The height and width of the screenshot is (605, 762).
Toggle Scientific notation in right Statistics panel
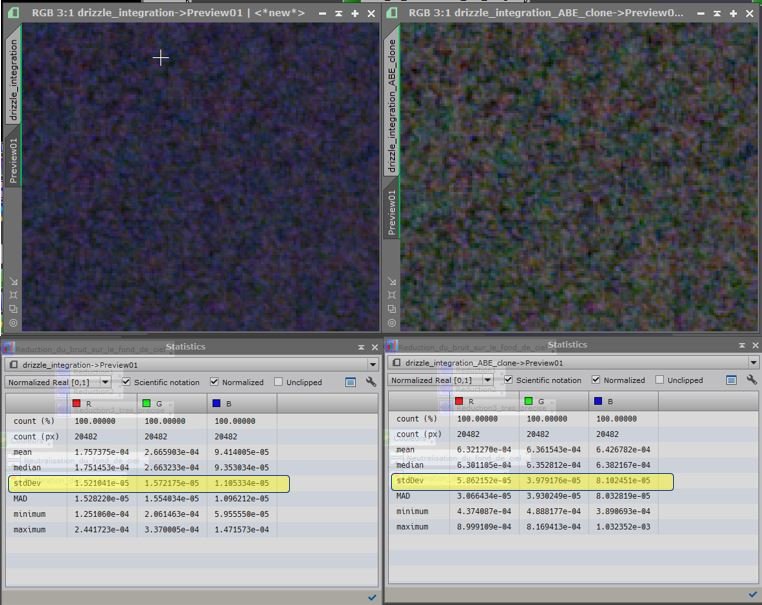(x=508, y=380)
